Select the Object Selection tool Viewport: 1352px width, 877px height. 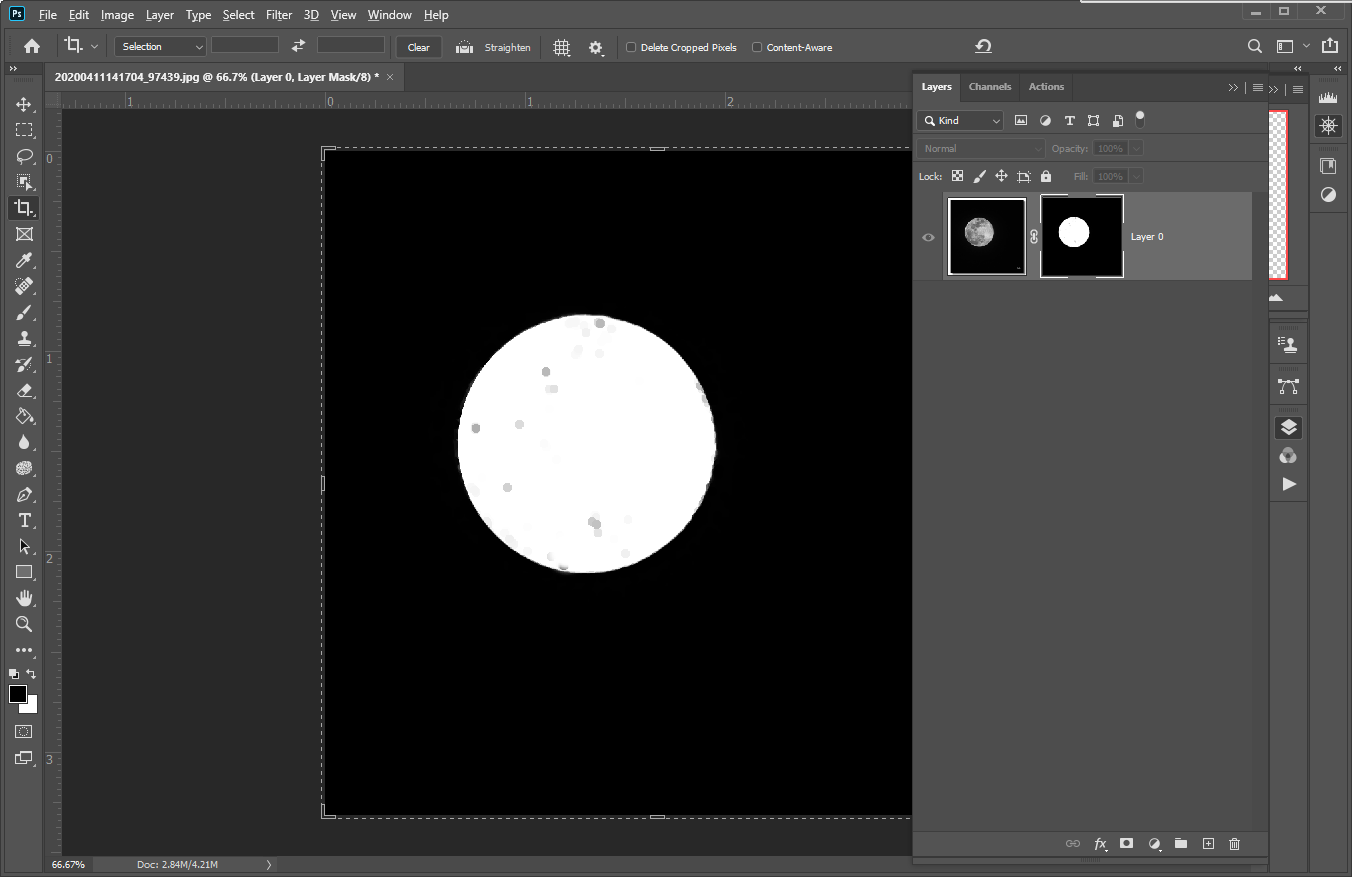coord(24,182)
